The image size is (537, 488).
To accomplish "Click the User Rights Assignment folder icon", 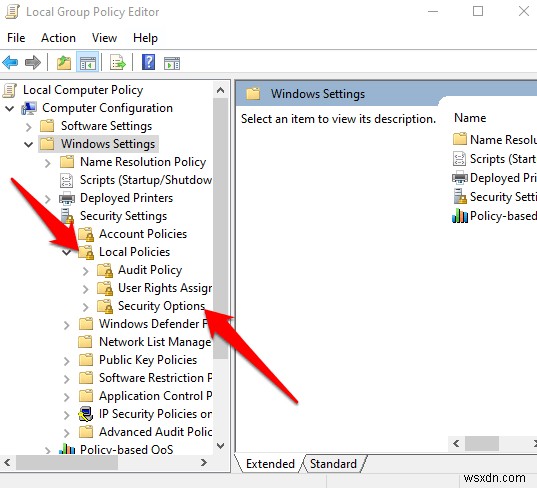I will (105, 288).
